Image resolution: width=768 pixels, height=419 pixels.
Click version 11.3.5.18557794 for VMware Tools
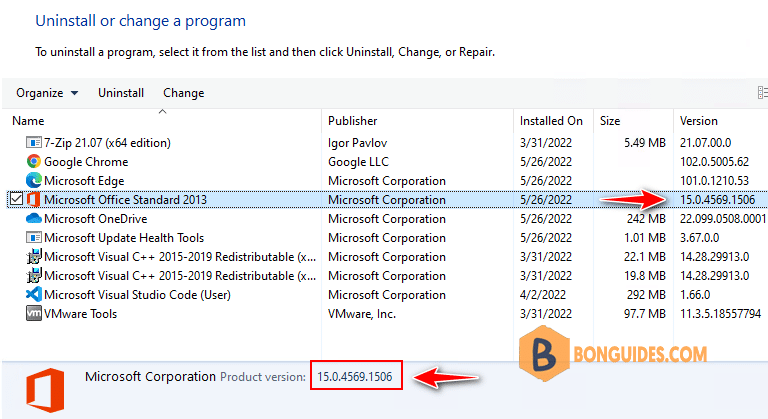tap(720, 314)
